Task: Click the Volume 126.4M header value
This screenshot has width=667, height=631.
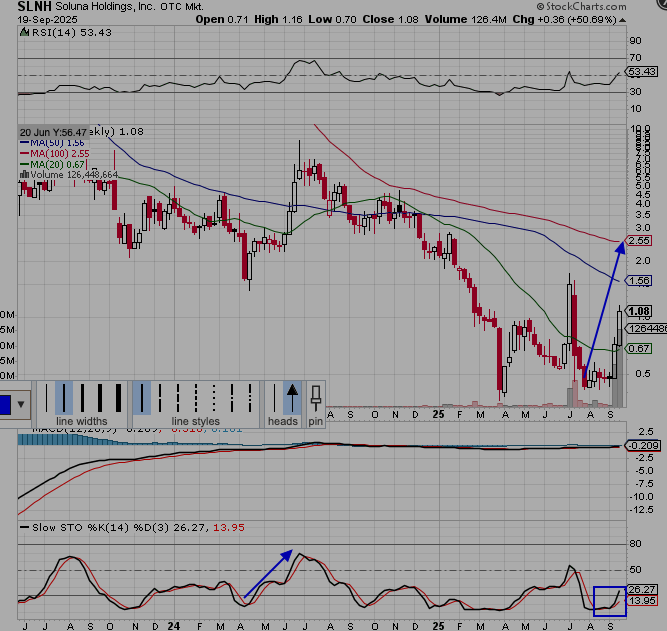Action: (465, 20)
